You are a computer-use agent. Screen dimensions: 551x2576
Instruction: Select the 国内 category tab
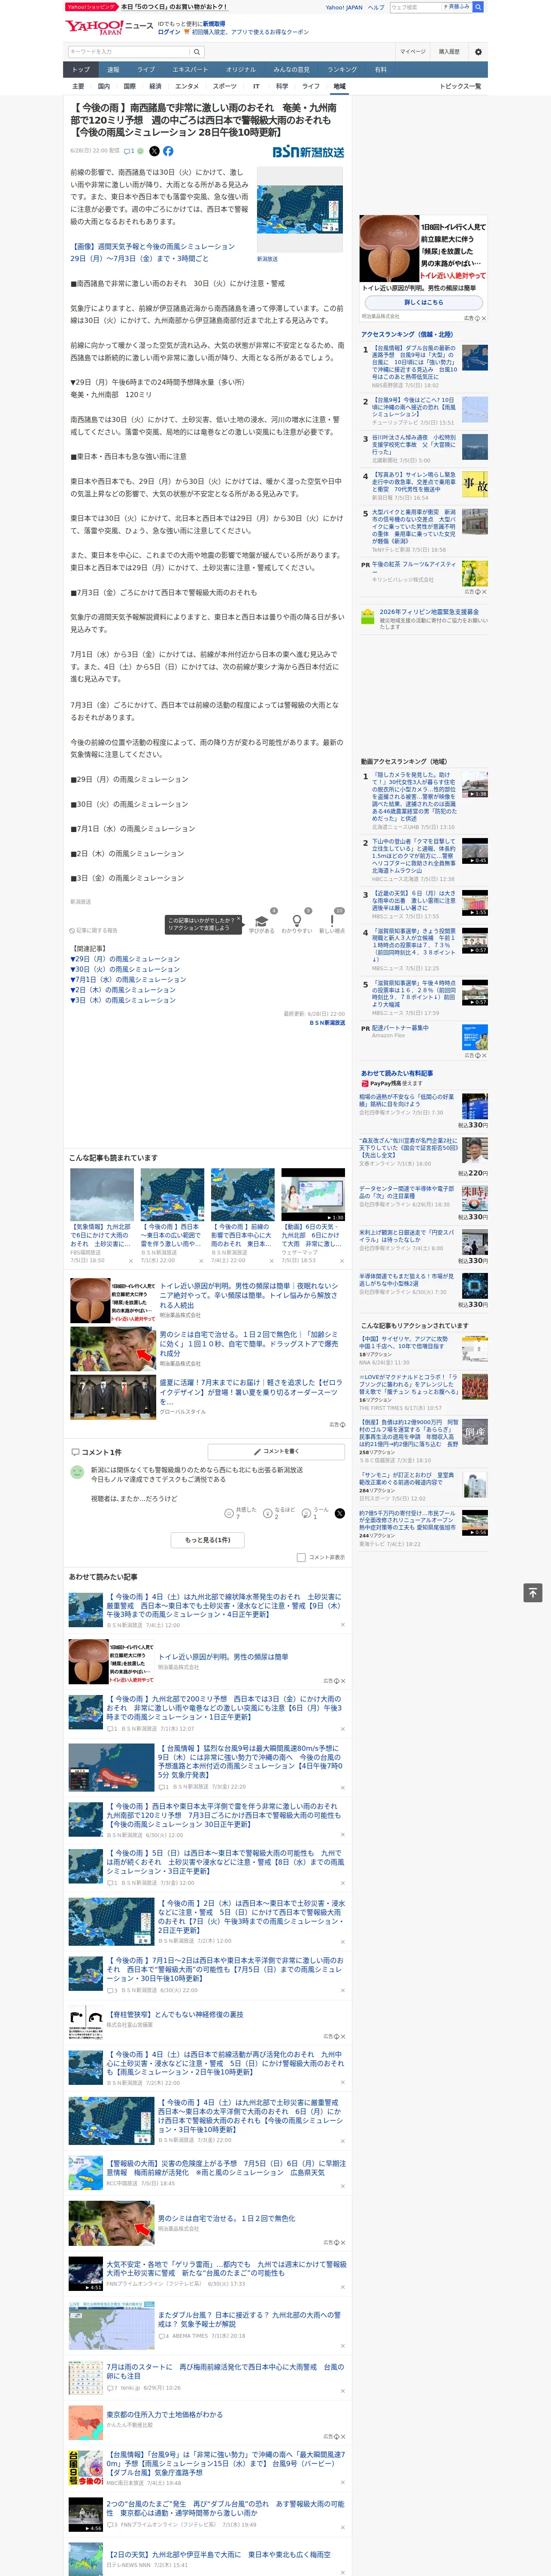click(104, 86)
